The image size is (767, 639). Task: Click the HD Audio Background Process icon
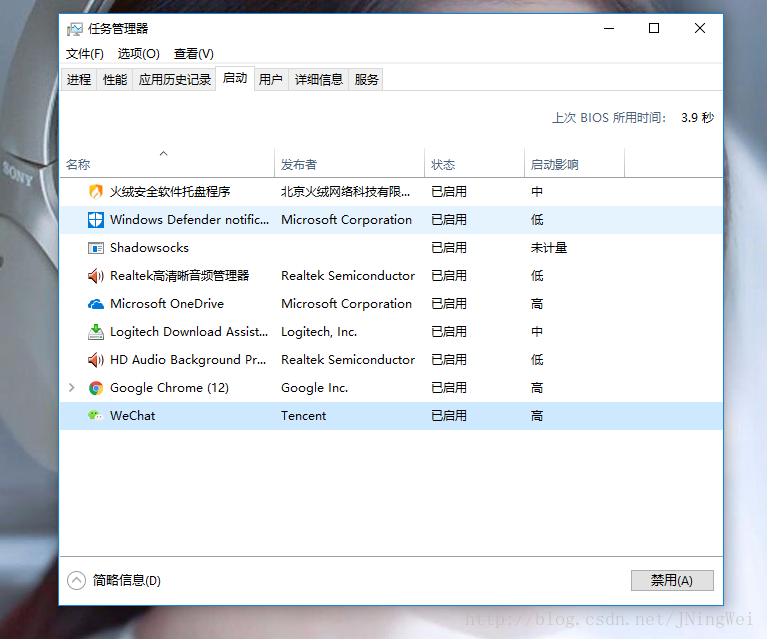pyautogui.click(x=96, y=360)
